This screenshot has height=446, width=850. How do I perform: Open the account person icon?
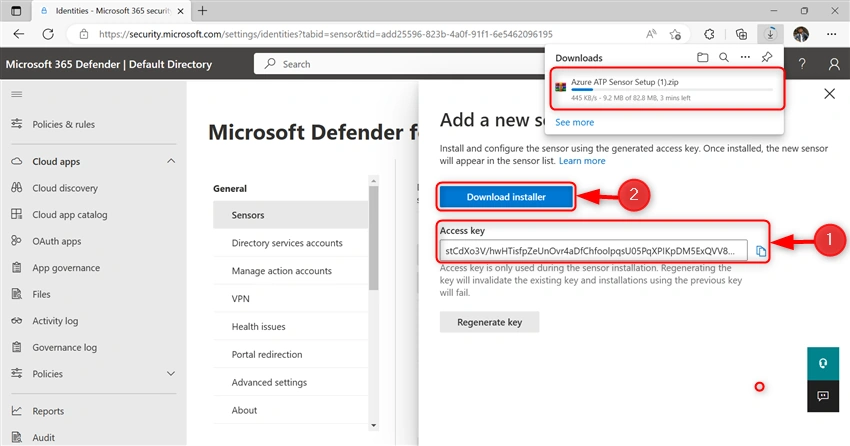[834, 64]
